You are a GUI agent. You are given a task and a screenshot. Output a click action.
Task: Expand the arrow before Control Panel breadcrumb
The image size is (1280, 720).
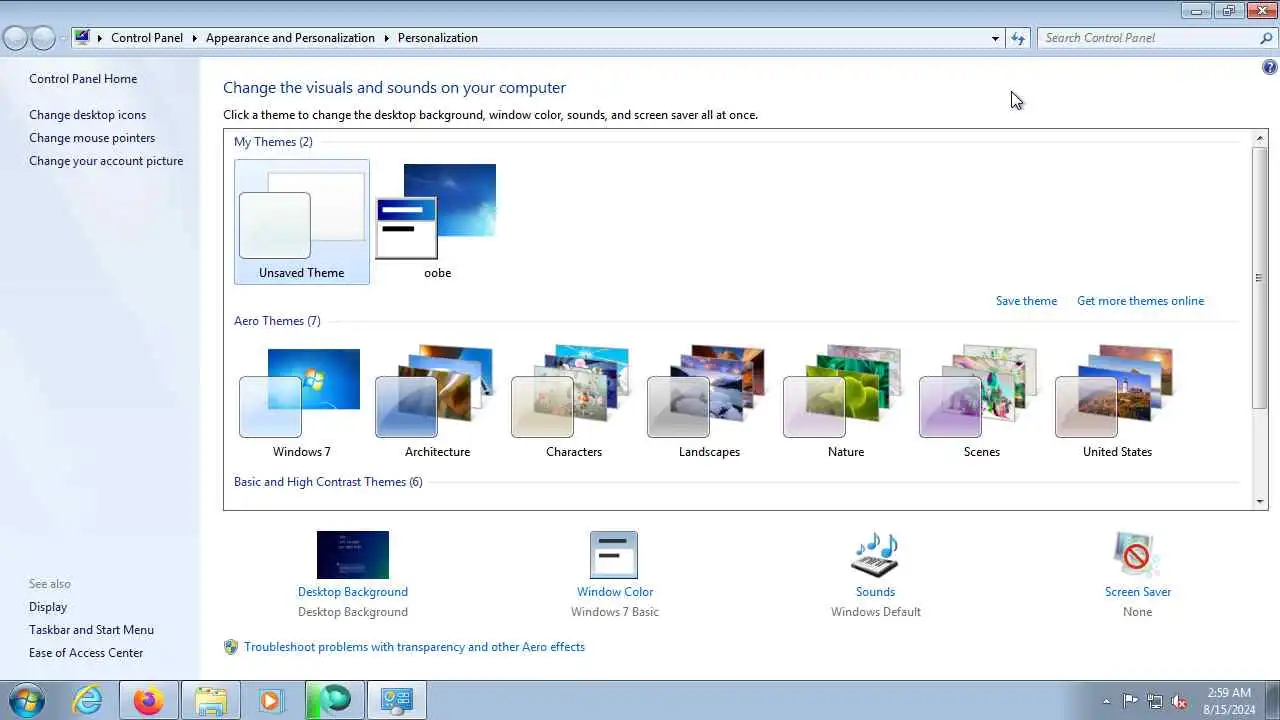click(100, 38)
